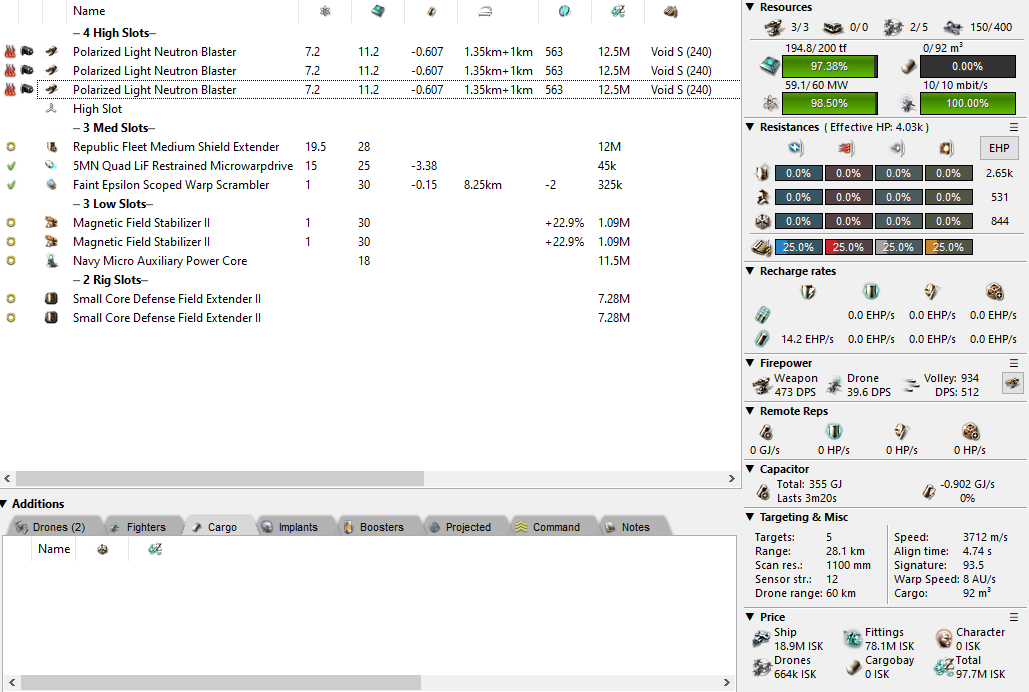Screen dimensions: 1029x692
Task: Collapse the Targeting & Misc section
Action: 751,517
